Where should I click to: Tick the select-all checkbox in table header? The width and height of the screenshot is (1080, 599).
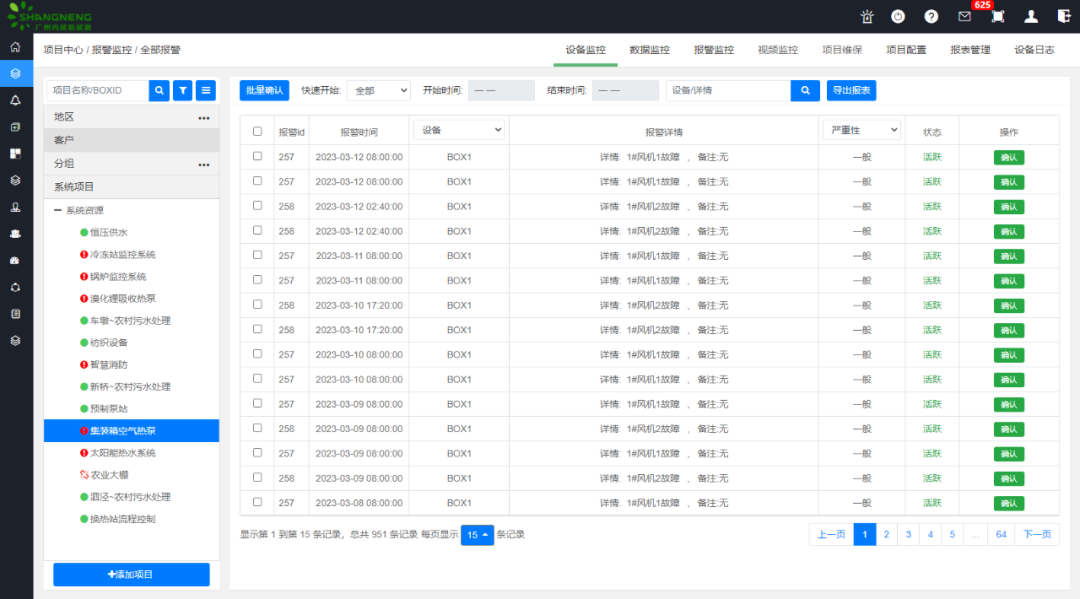click(x=257, y=131)
